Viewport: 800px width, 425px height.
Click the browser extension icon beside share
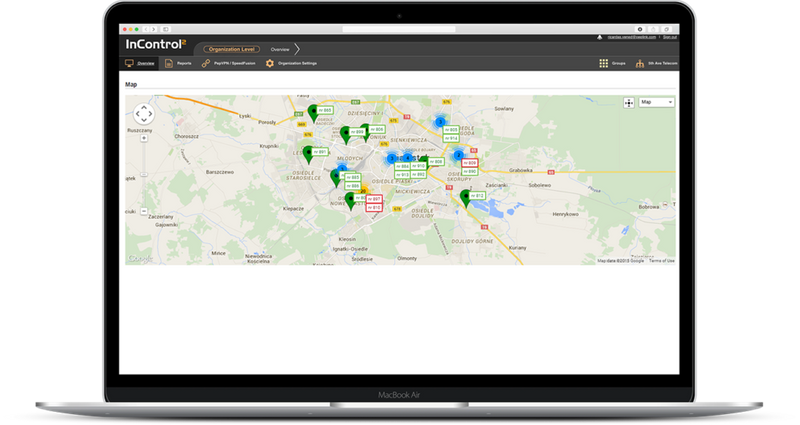pyautogui.click(x=640, y=29)
